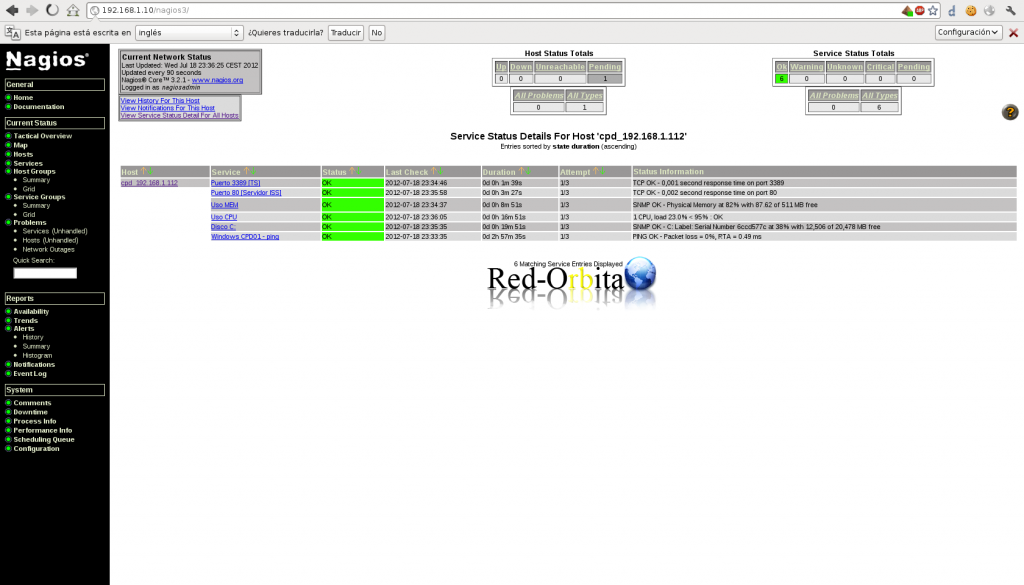The image size is (1024, 585).
Task: Click the yellow question mark help icon
Action: pos(1010,112)
